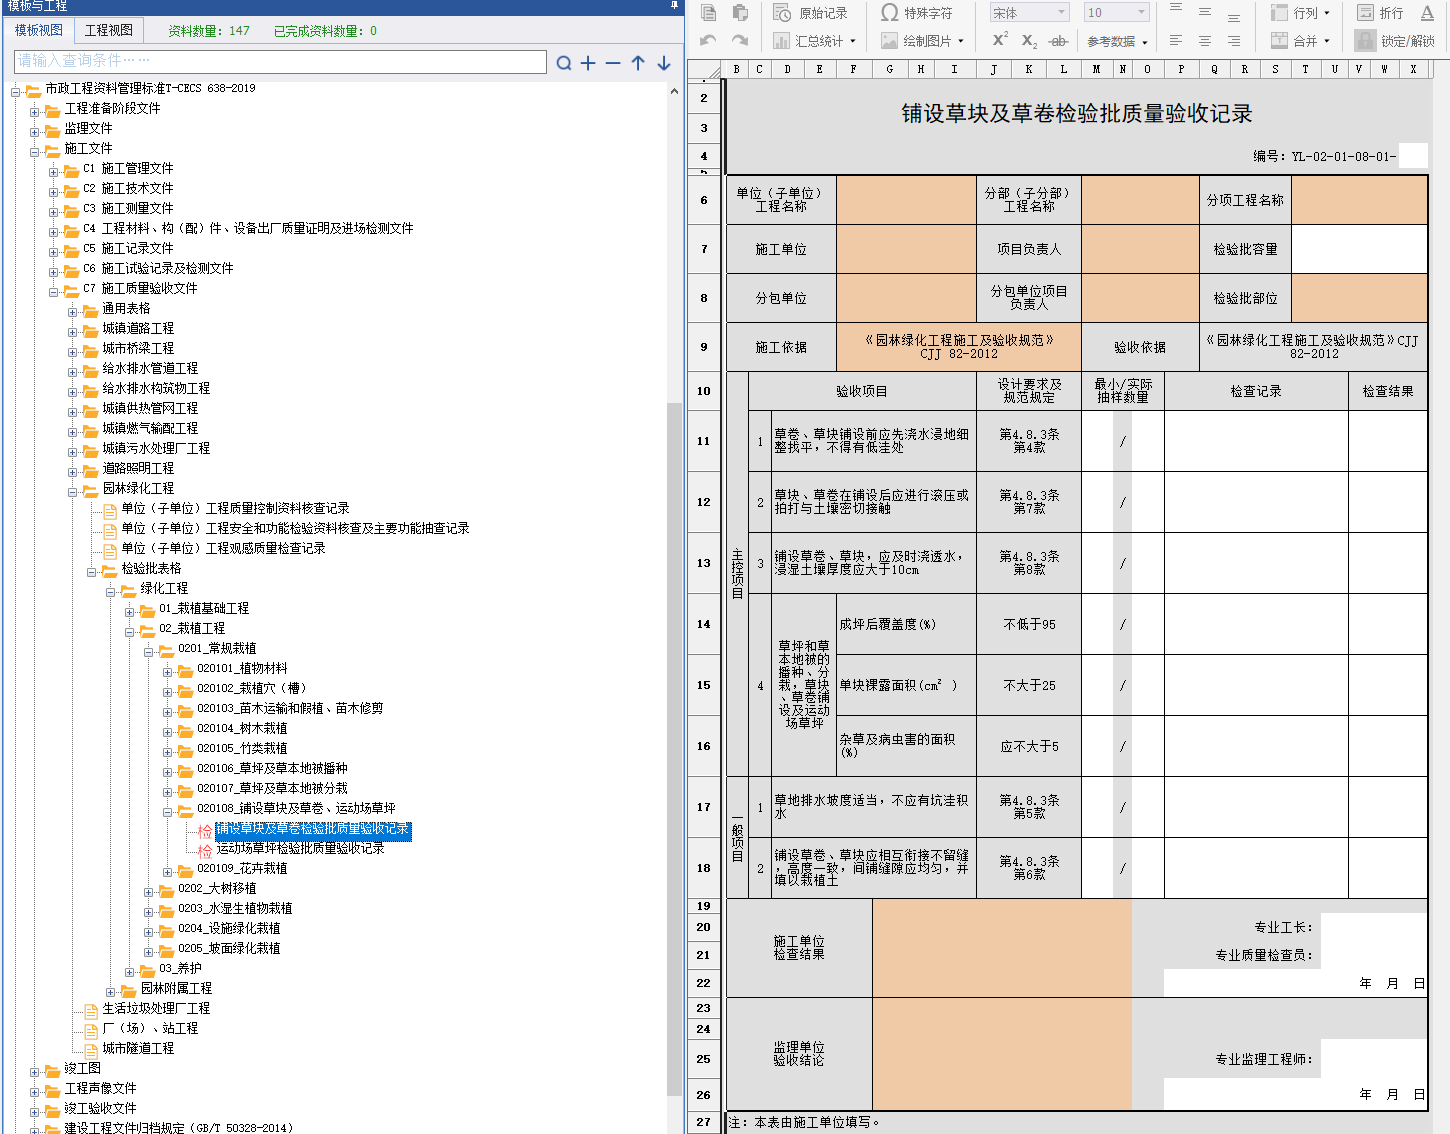The width and height of the screenshot is (1450, 1134).
Task: Expand 监理文件 folder node
Action: pos(35,132)
